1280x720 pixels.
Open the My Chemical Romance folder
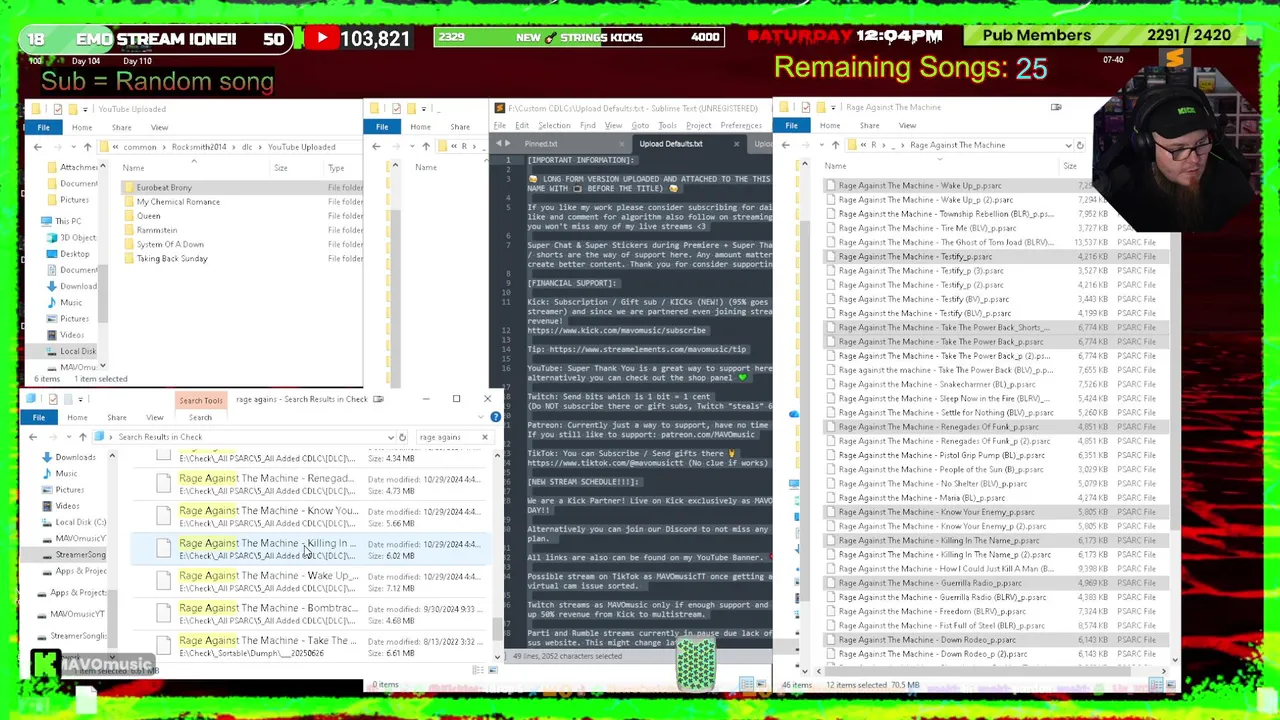click(x=178, y=202)
